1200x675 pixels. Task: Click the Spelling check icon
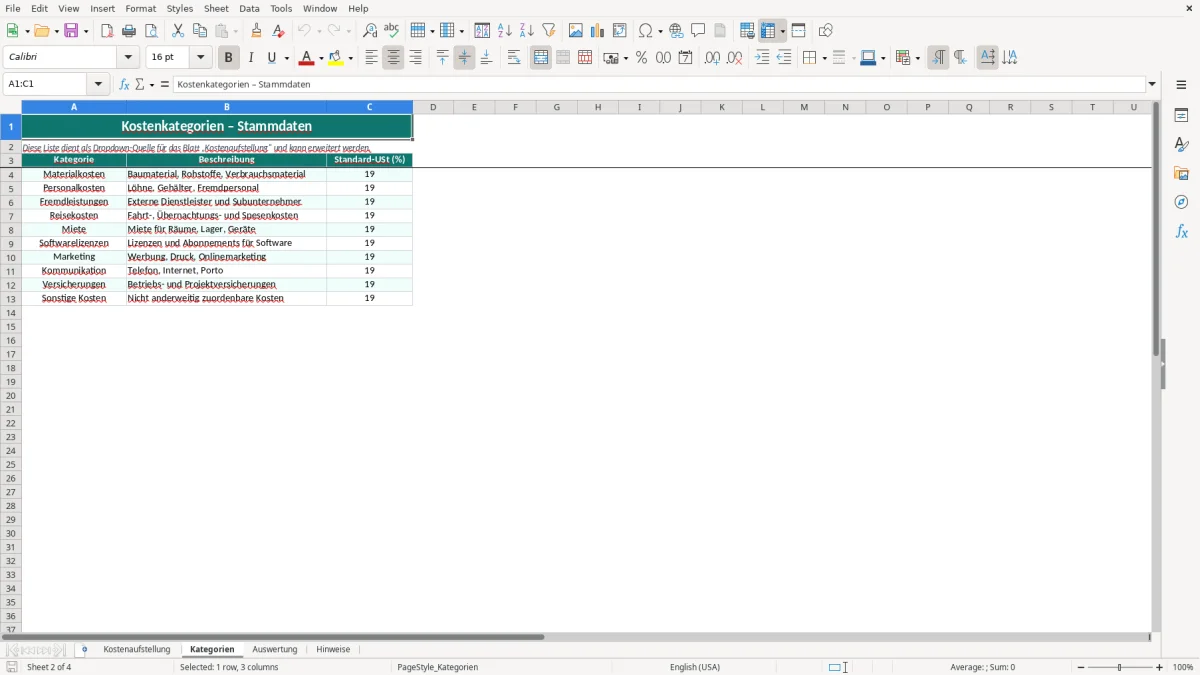point(392,31)
